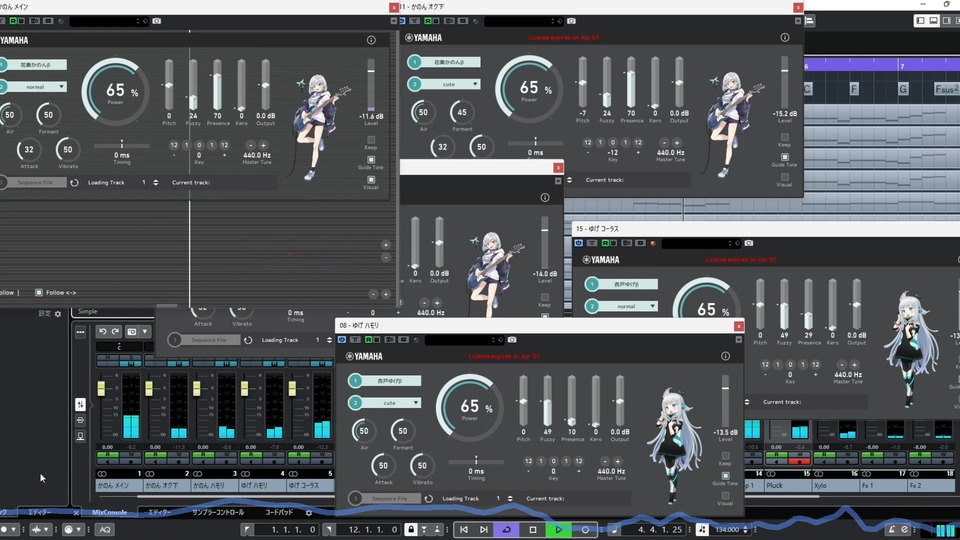The height and width of the screenshot is (540, 960).
Task: Open info icon in かのん メイン plugin
Action: tap(371, 40)
